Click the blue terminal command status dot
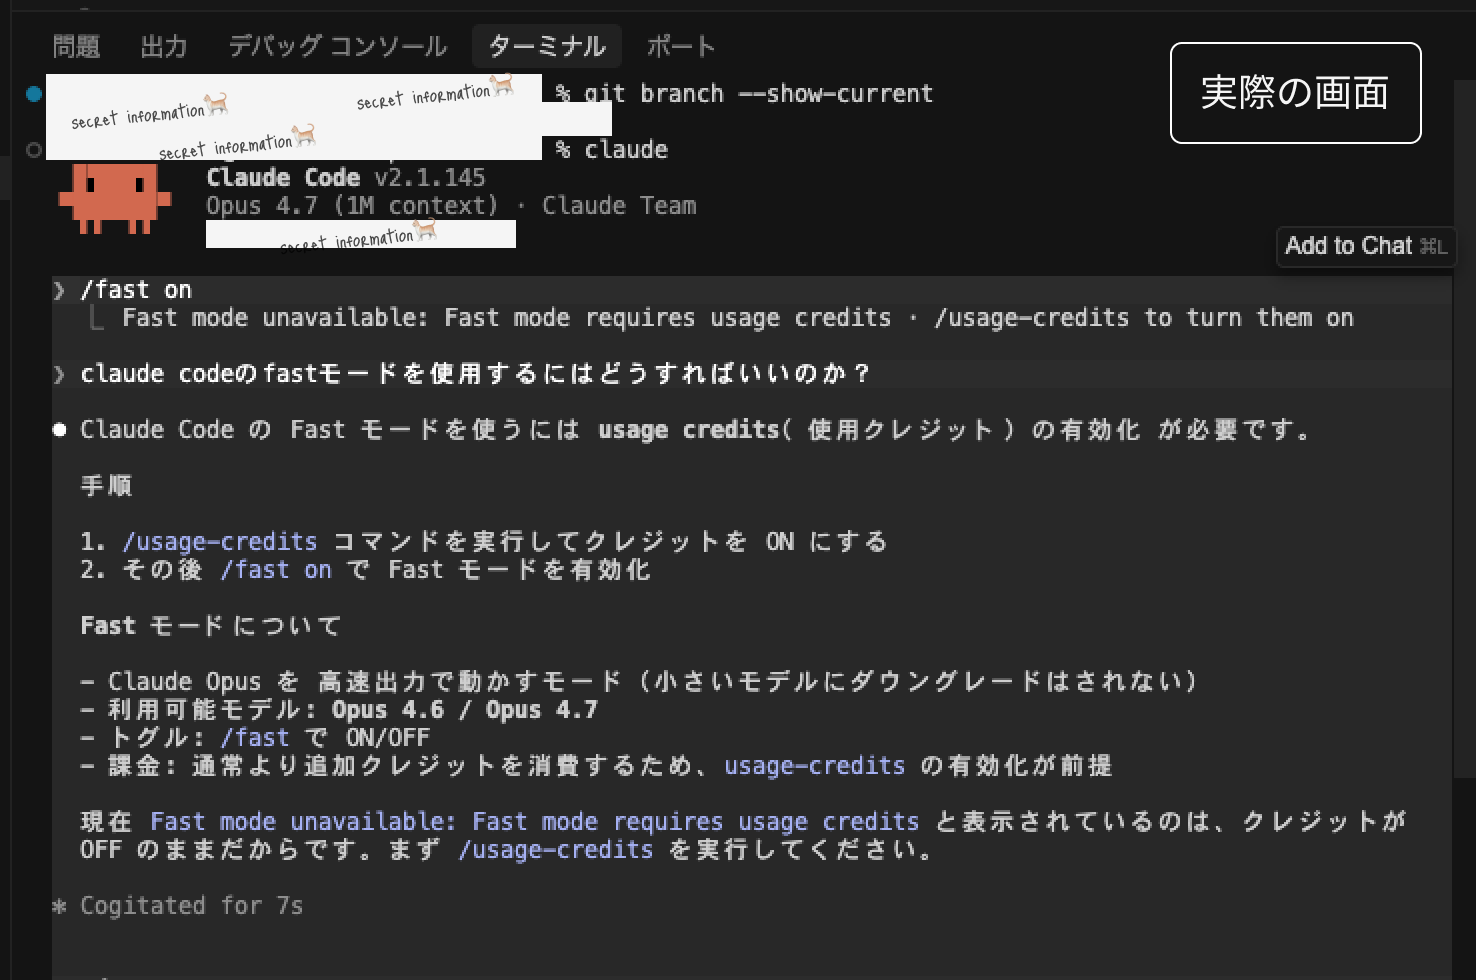 tap(34, 93)
